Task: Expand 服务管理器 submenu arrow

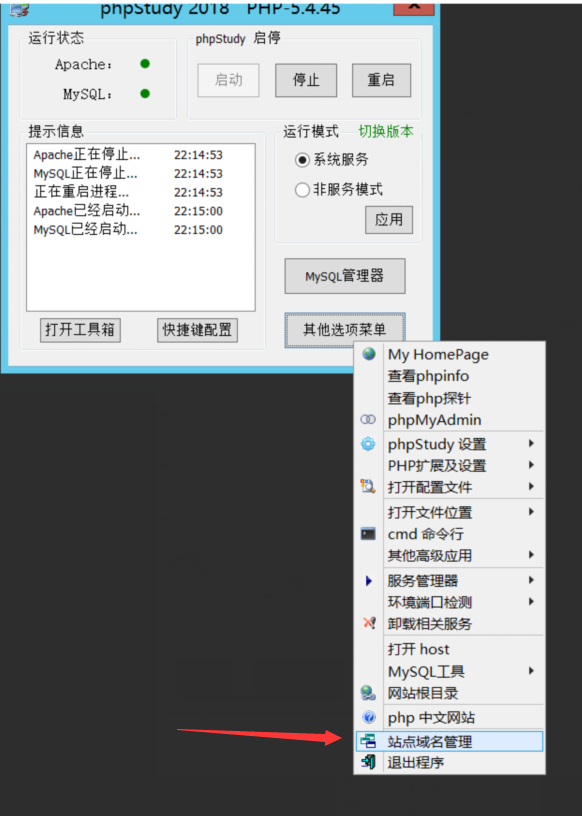Action: (531, 580)
